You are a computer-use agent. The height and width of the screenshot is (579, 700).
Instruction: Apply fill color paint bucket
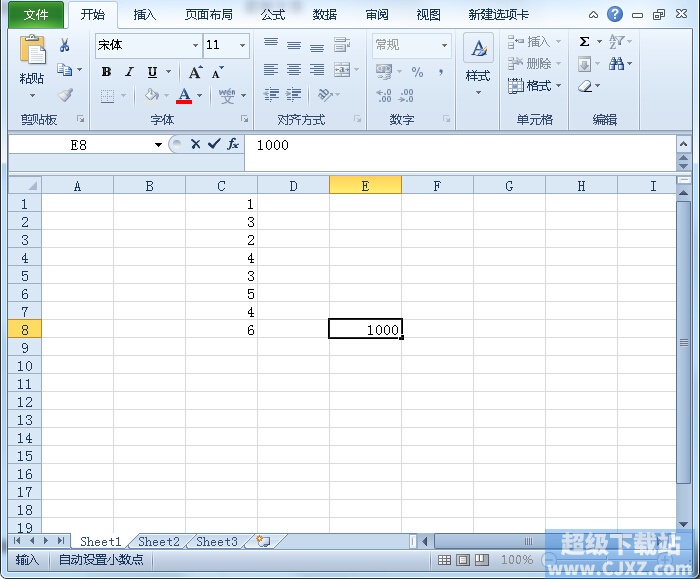click(x=152, y=95)
